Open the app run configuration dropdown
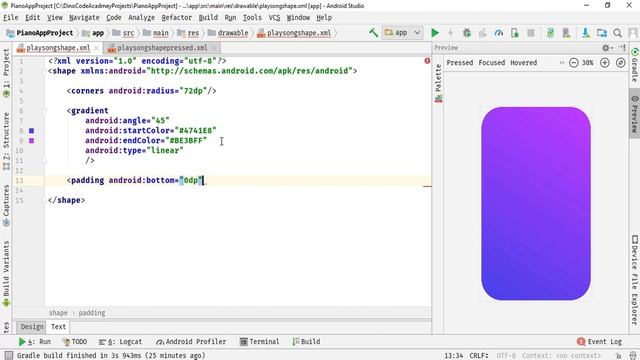This screenshot has width=640, height=360. (x=402, y=33)
